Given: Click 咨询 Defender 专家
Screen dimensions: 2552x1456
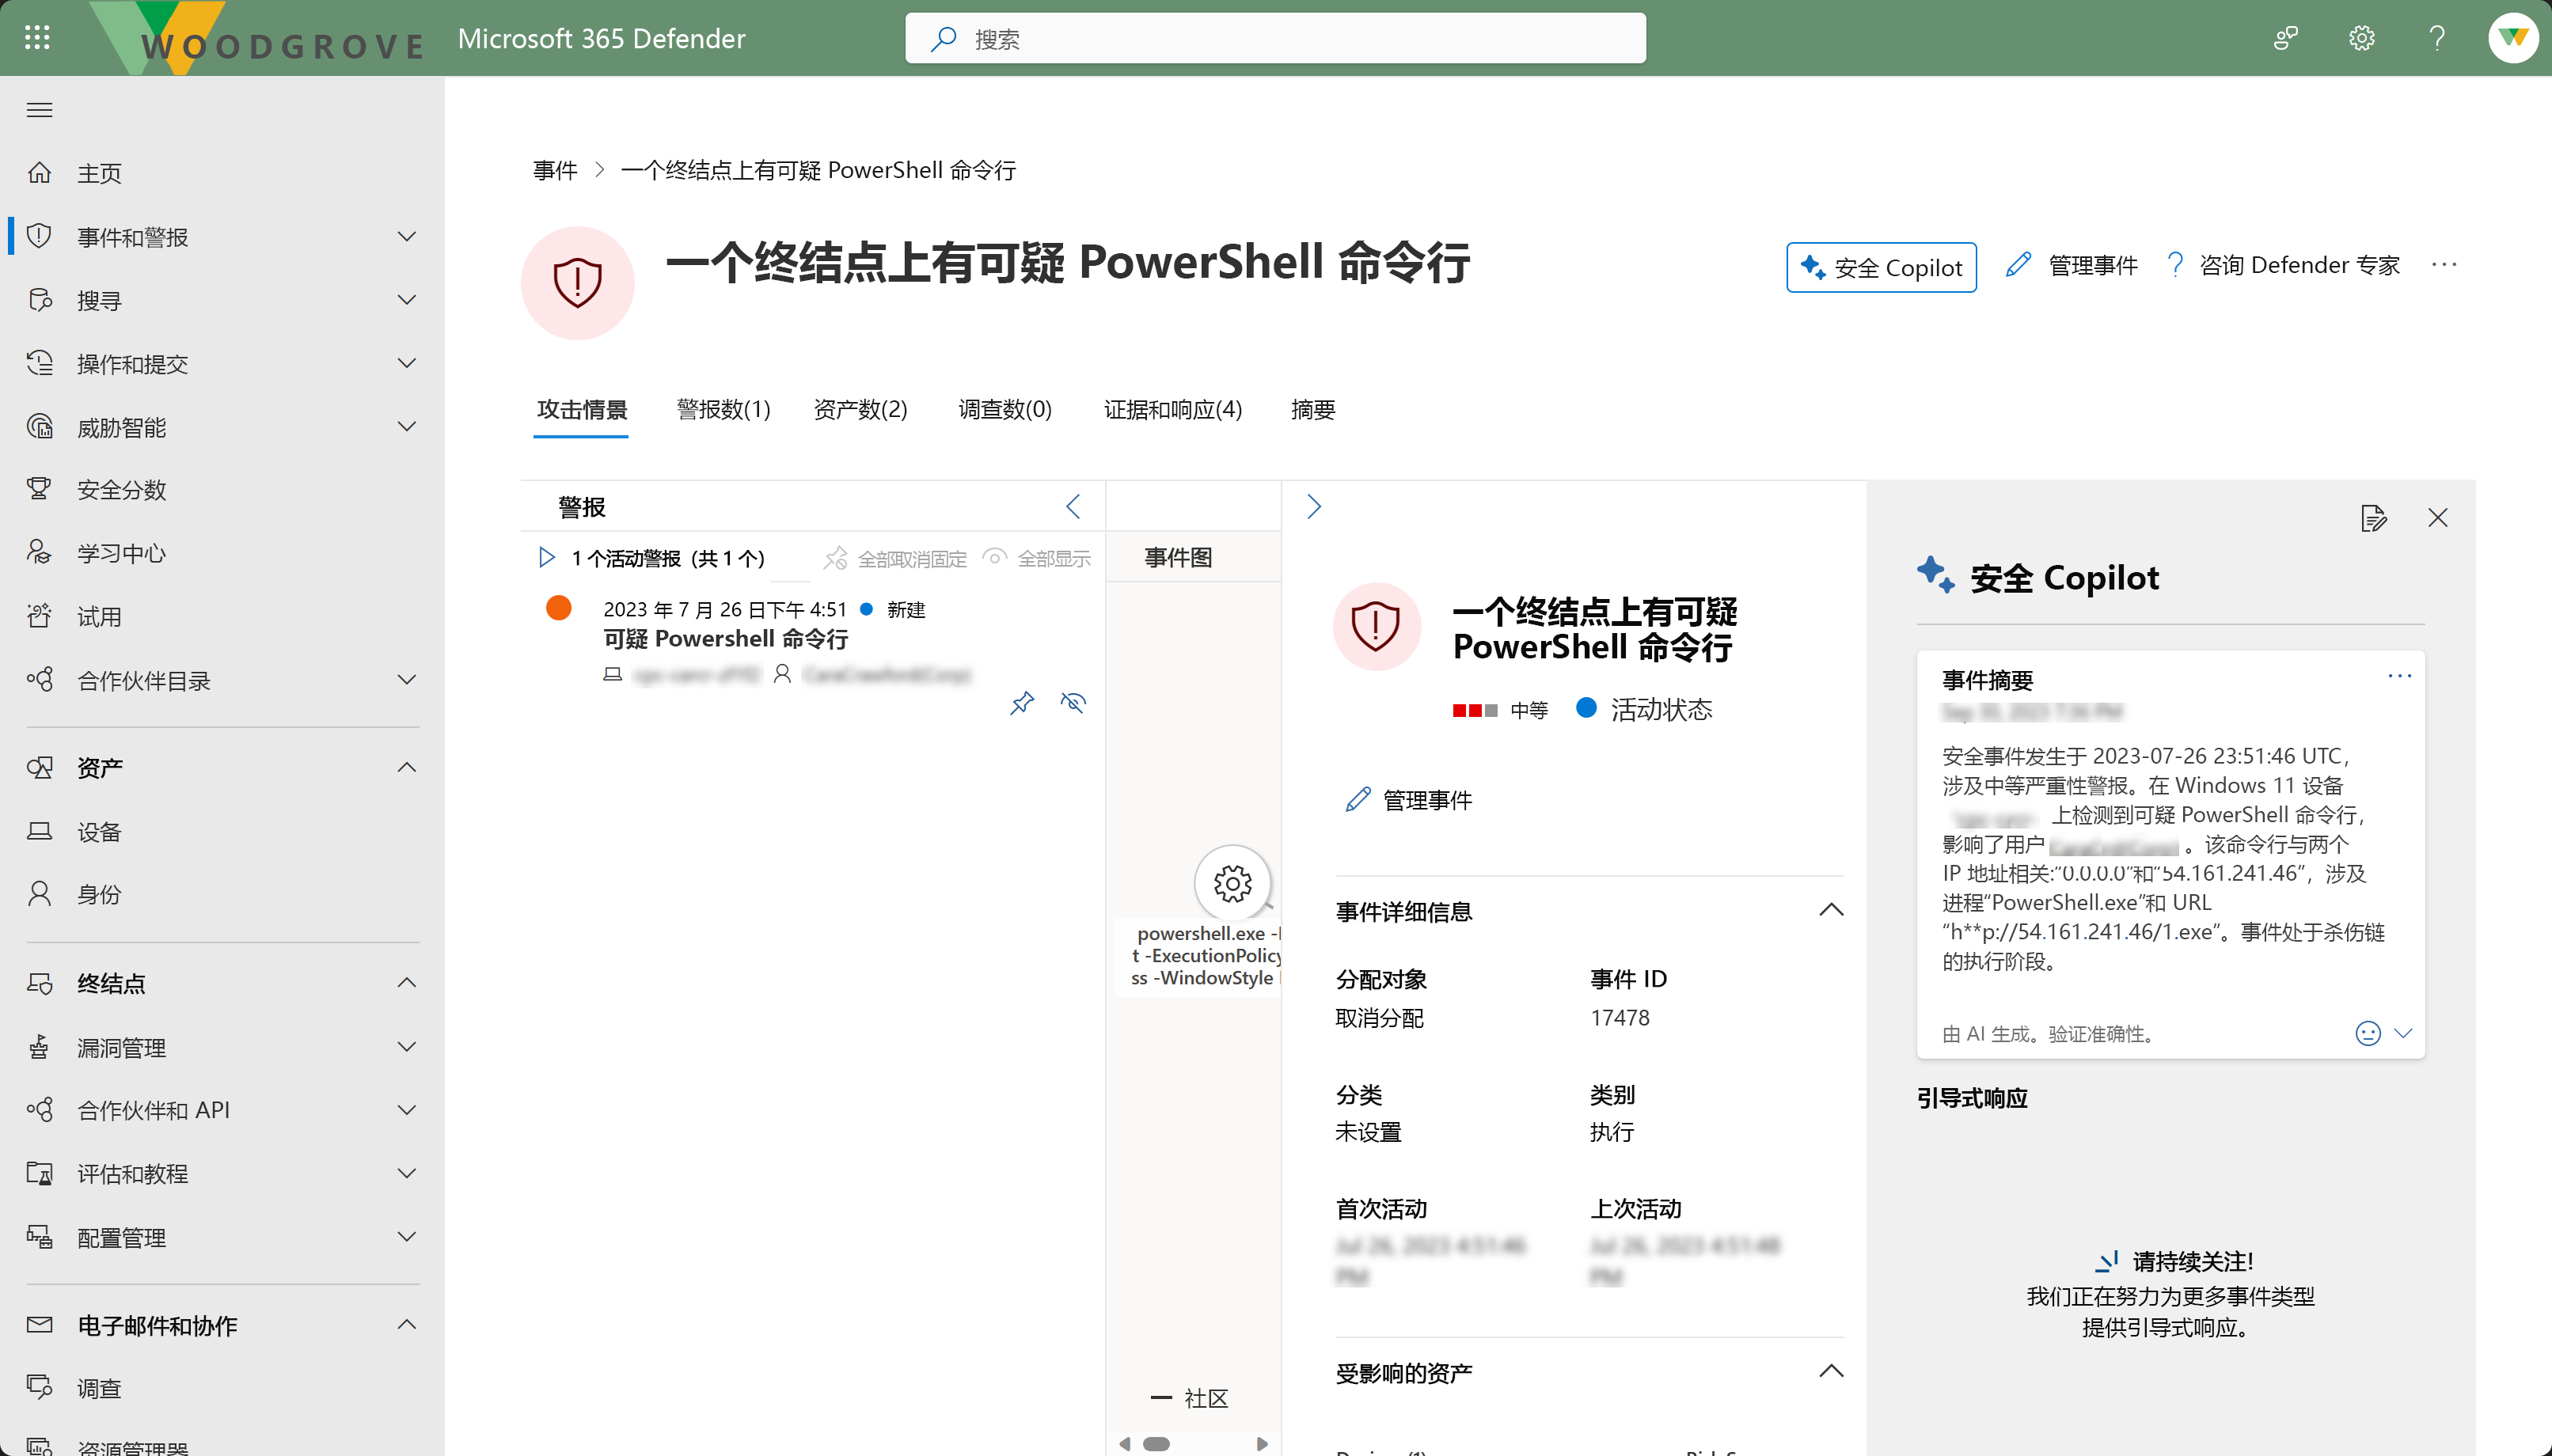Looking at the screenshot, I should click(2283, 265).
